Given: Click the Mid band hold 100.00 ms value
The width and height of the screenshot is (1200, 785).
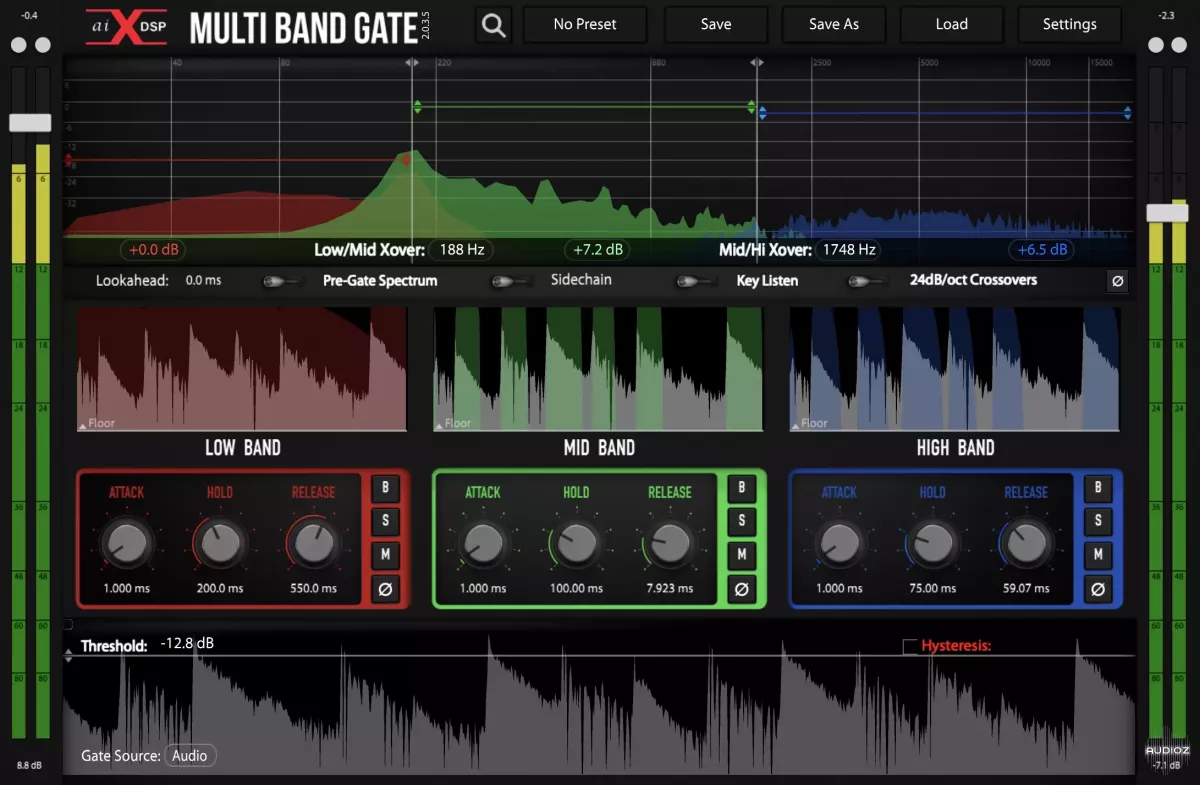Looking at the screenshot, I should (x=576, y=589).
